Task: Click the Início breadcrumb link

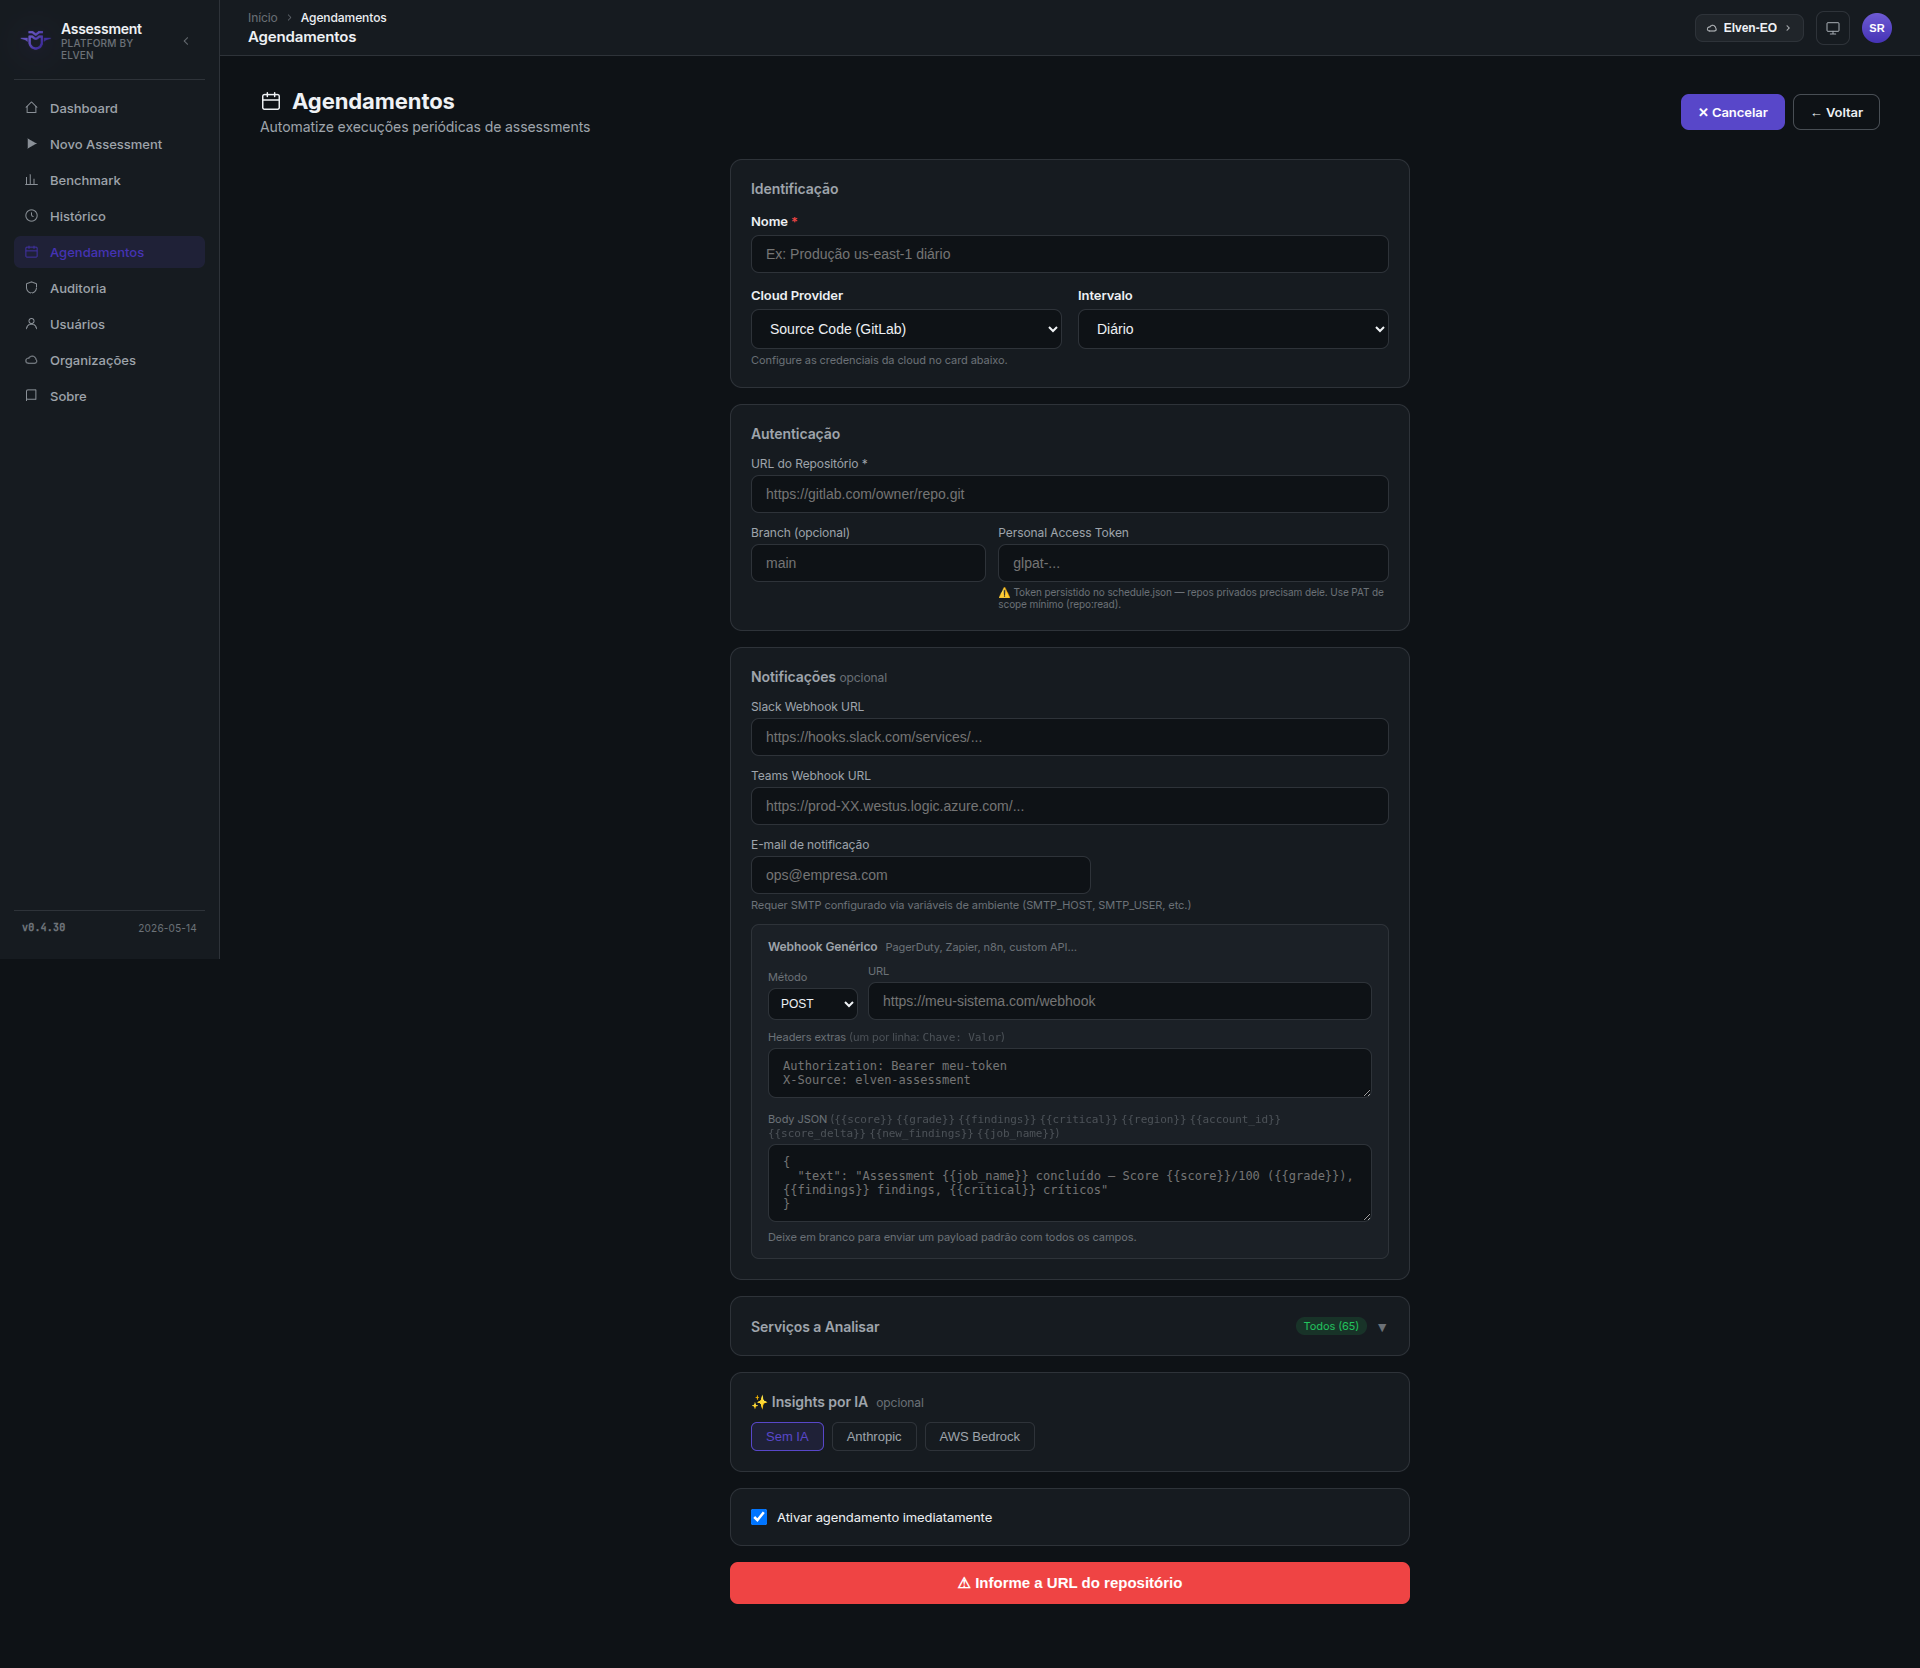Action: pyautogui.click(x=262, y=18)
